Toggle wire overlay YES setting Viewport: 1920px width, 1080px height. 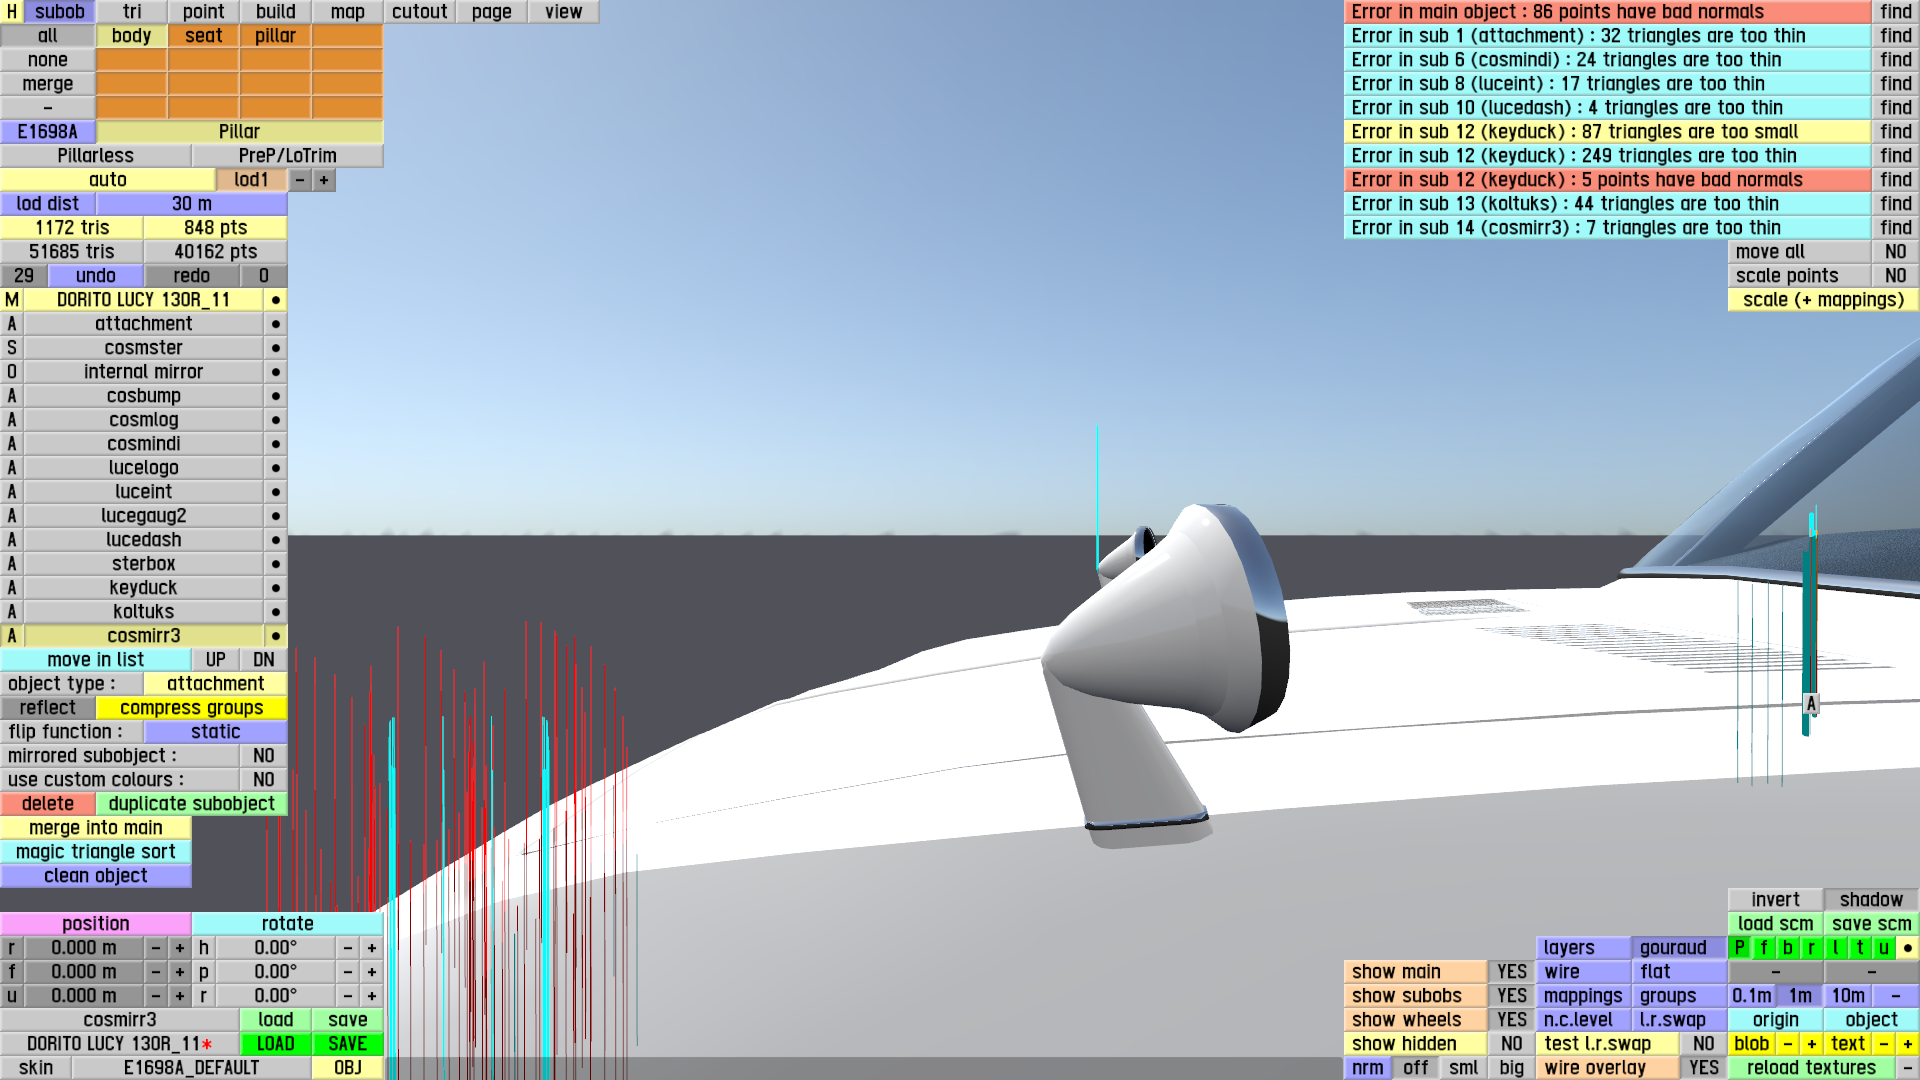tap(1703, 1068)
